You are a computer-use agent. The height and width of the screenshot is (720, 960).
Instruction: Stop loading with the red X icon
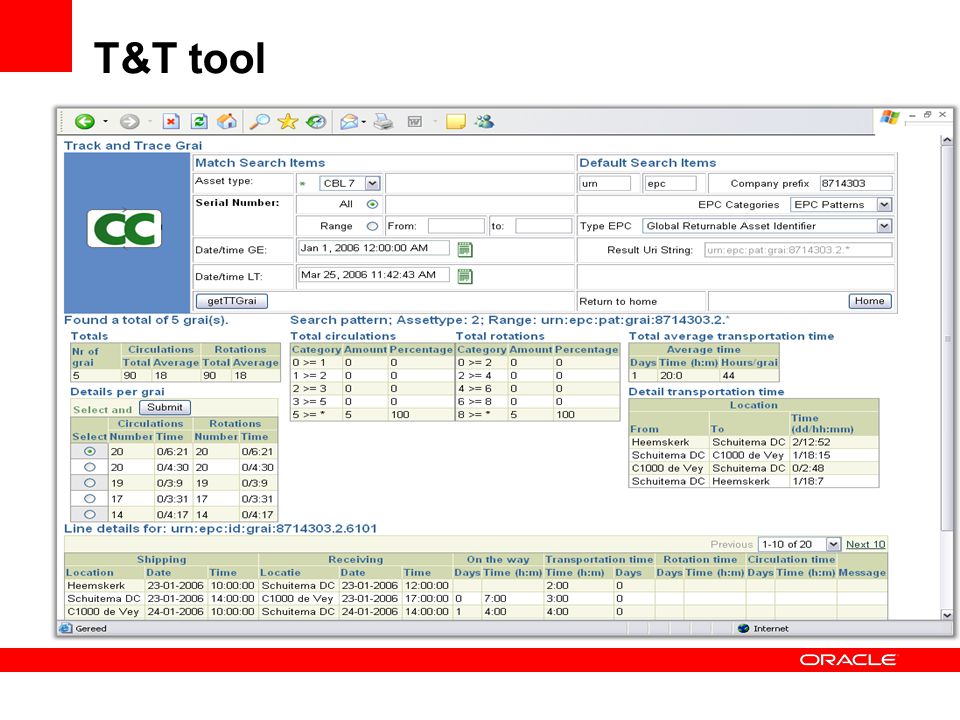(171, 121)
